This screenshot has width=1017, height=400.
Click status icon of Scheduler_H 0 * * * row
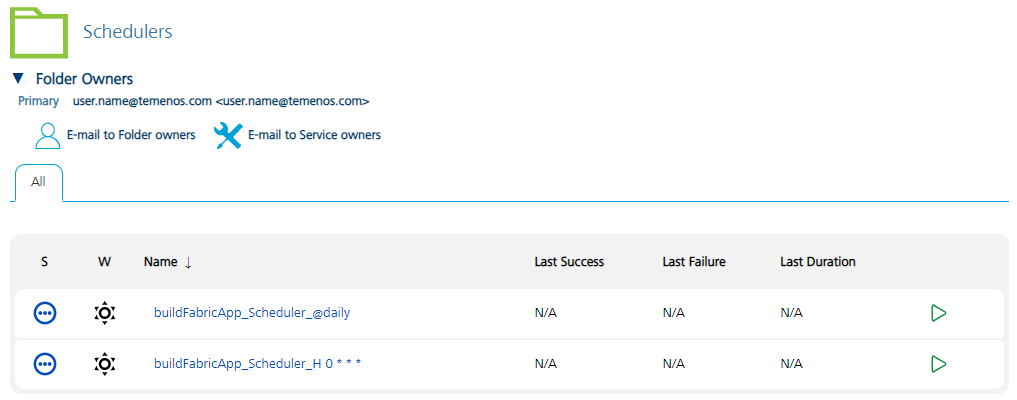[x=45, y=364]
